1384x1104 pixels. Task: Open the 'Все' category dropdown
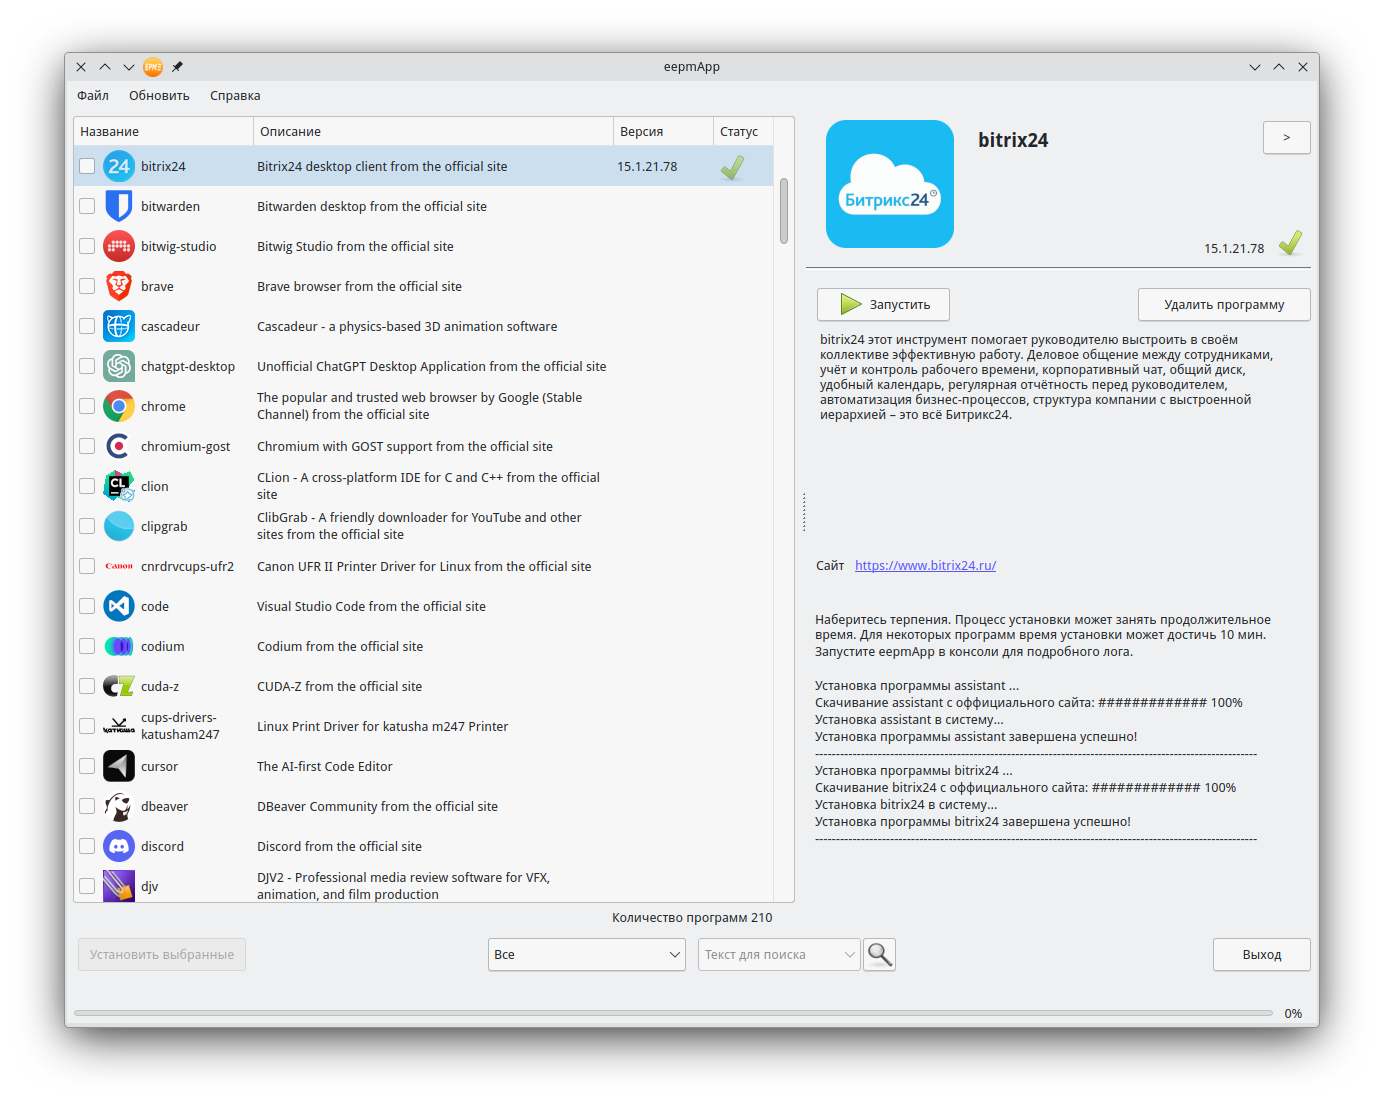(x=587, y=954)
